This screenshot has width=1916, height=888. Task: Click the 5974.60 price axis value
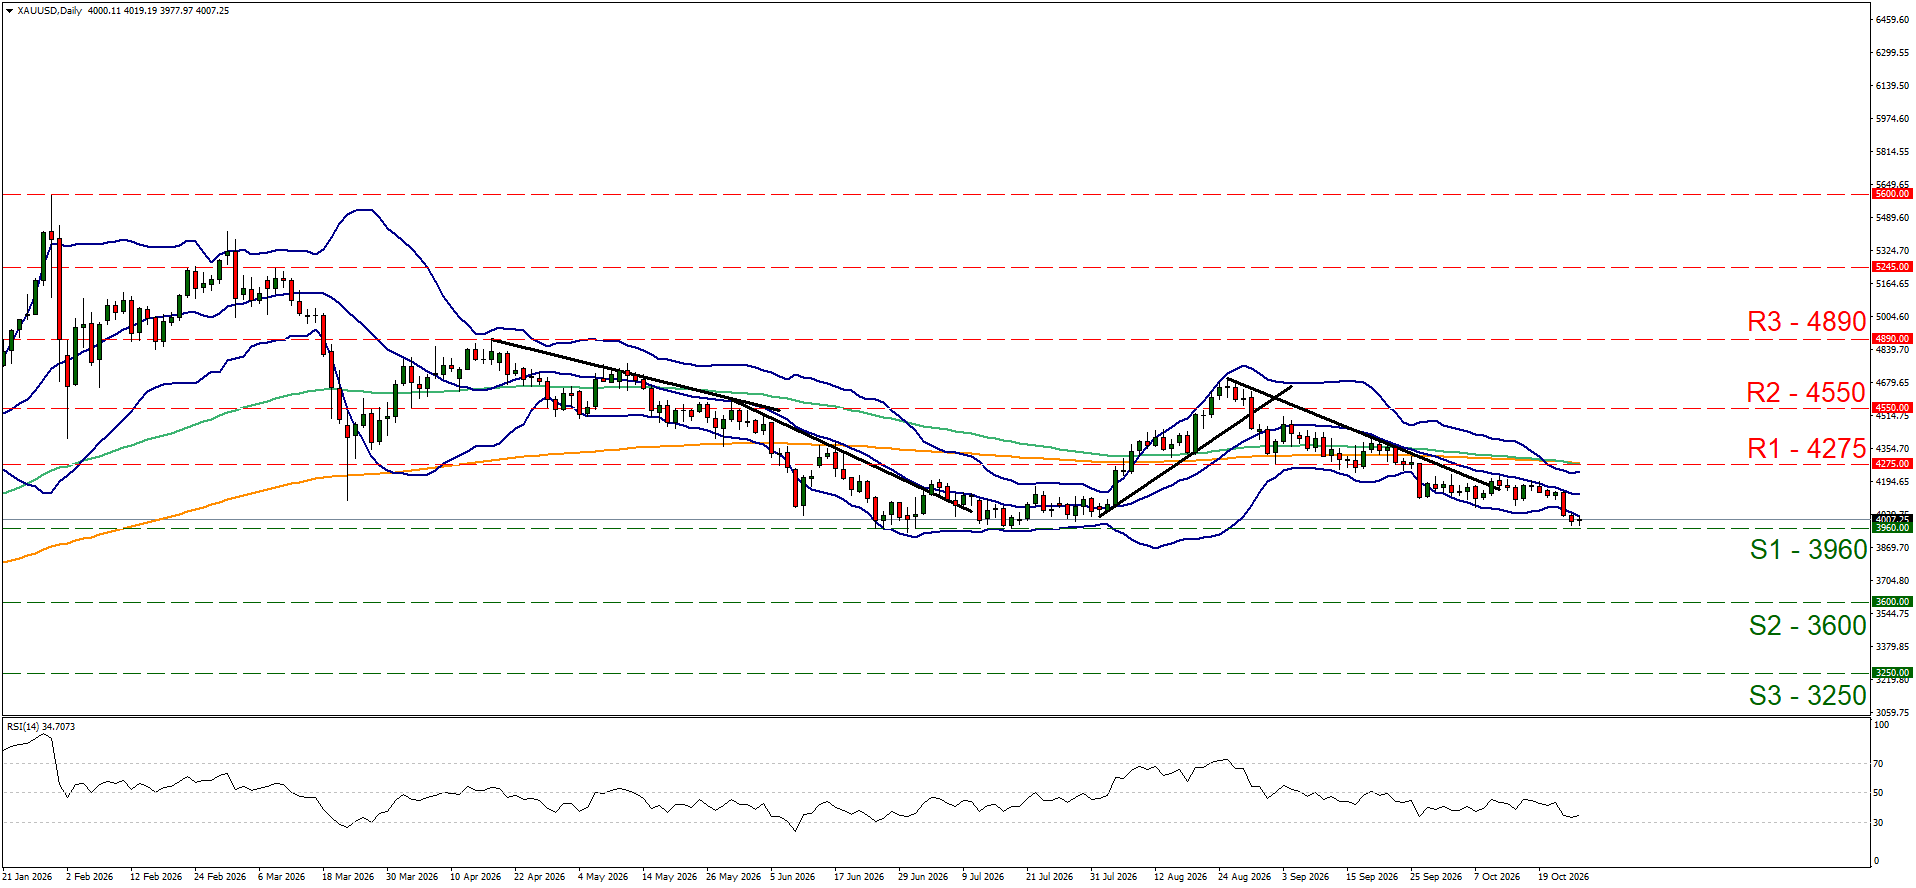click(1890, 119)
